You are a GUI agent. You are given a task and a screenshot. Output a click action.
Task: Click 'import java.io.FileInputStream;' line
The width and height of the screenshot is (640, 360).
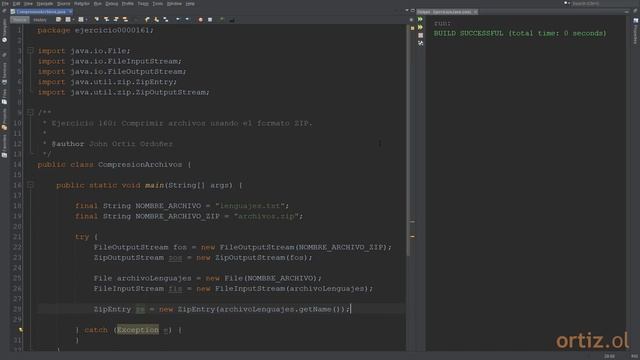pyautogui.click(x=109, y=61)
